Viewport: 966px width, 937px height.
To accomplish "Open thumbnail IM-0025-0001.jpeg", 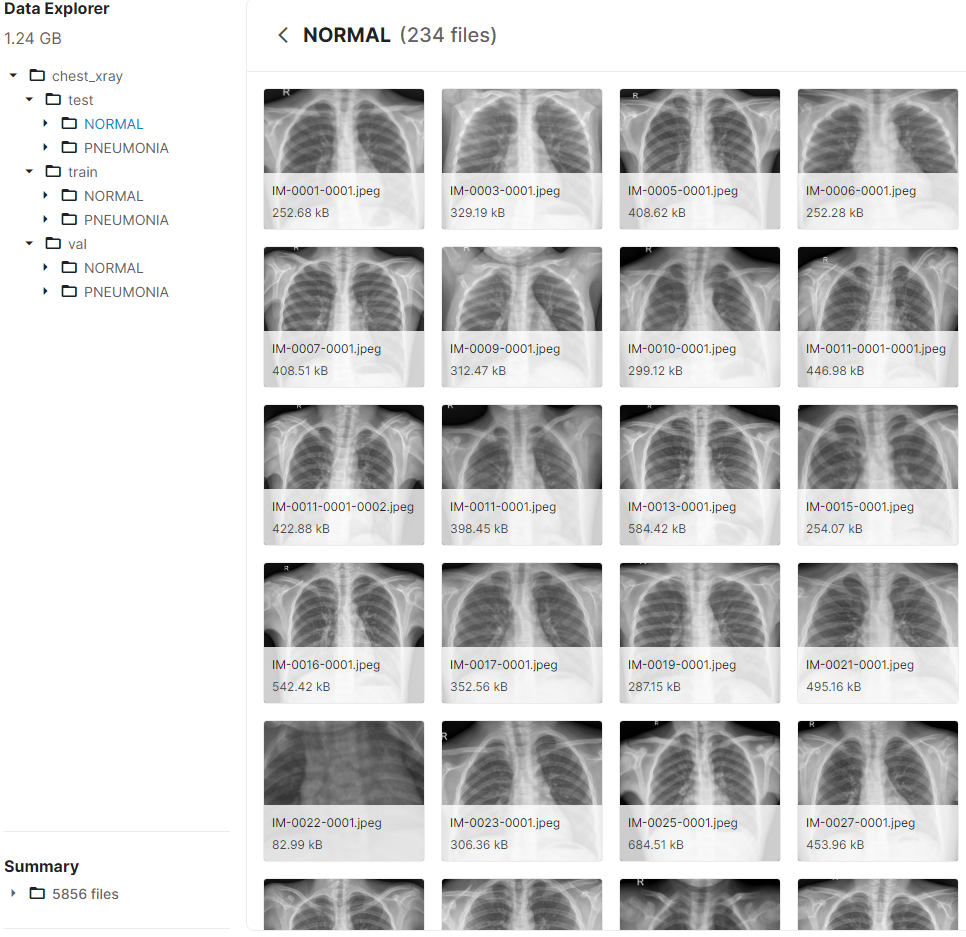I will pyautogui.click(x=700, y=791).
